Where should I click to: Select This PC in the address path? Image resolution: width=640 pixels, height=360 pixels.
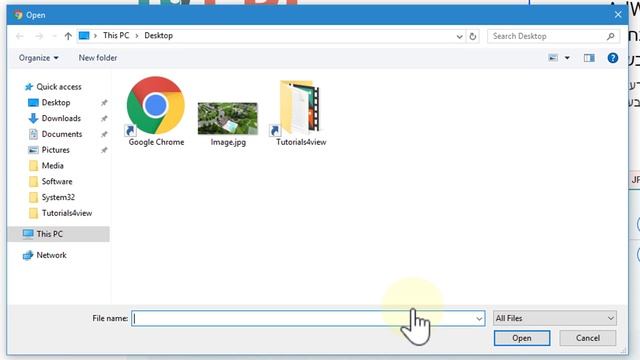pos(116,36)
